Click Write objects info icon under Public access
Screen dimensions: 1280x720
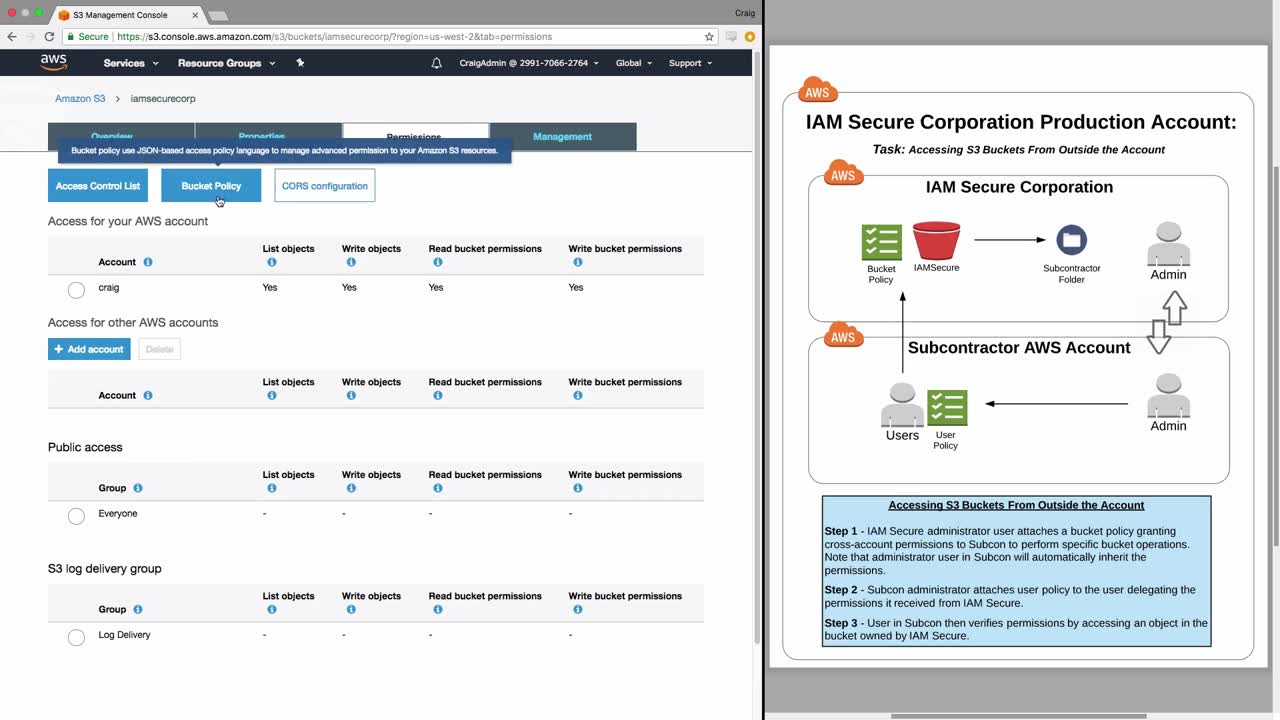pyautogui.click(x=351, y=488)
